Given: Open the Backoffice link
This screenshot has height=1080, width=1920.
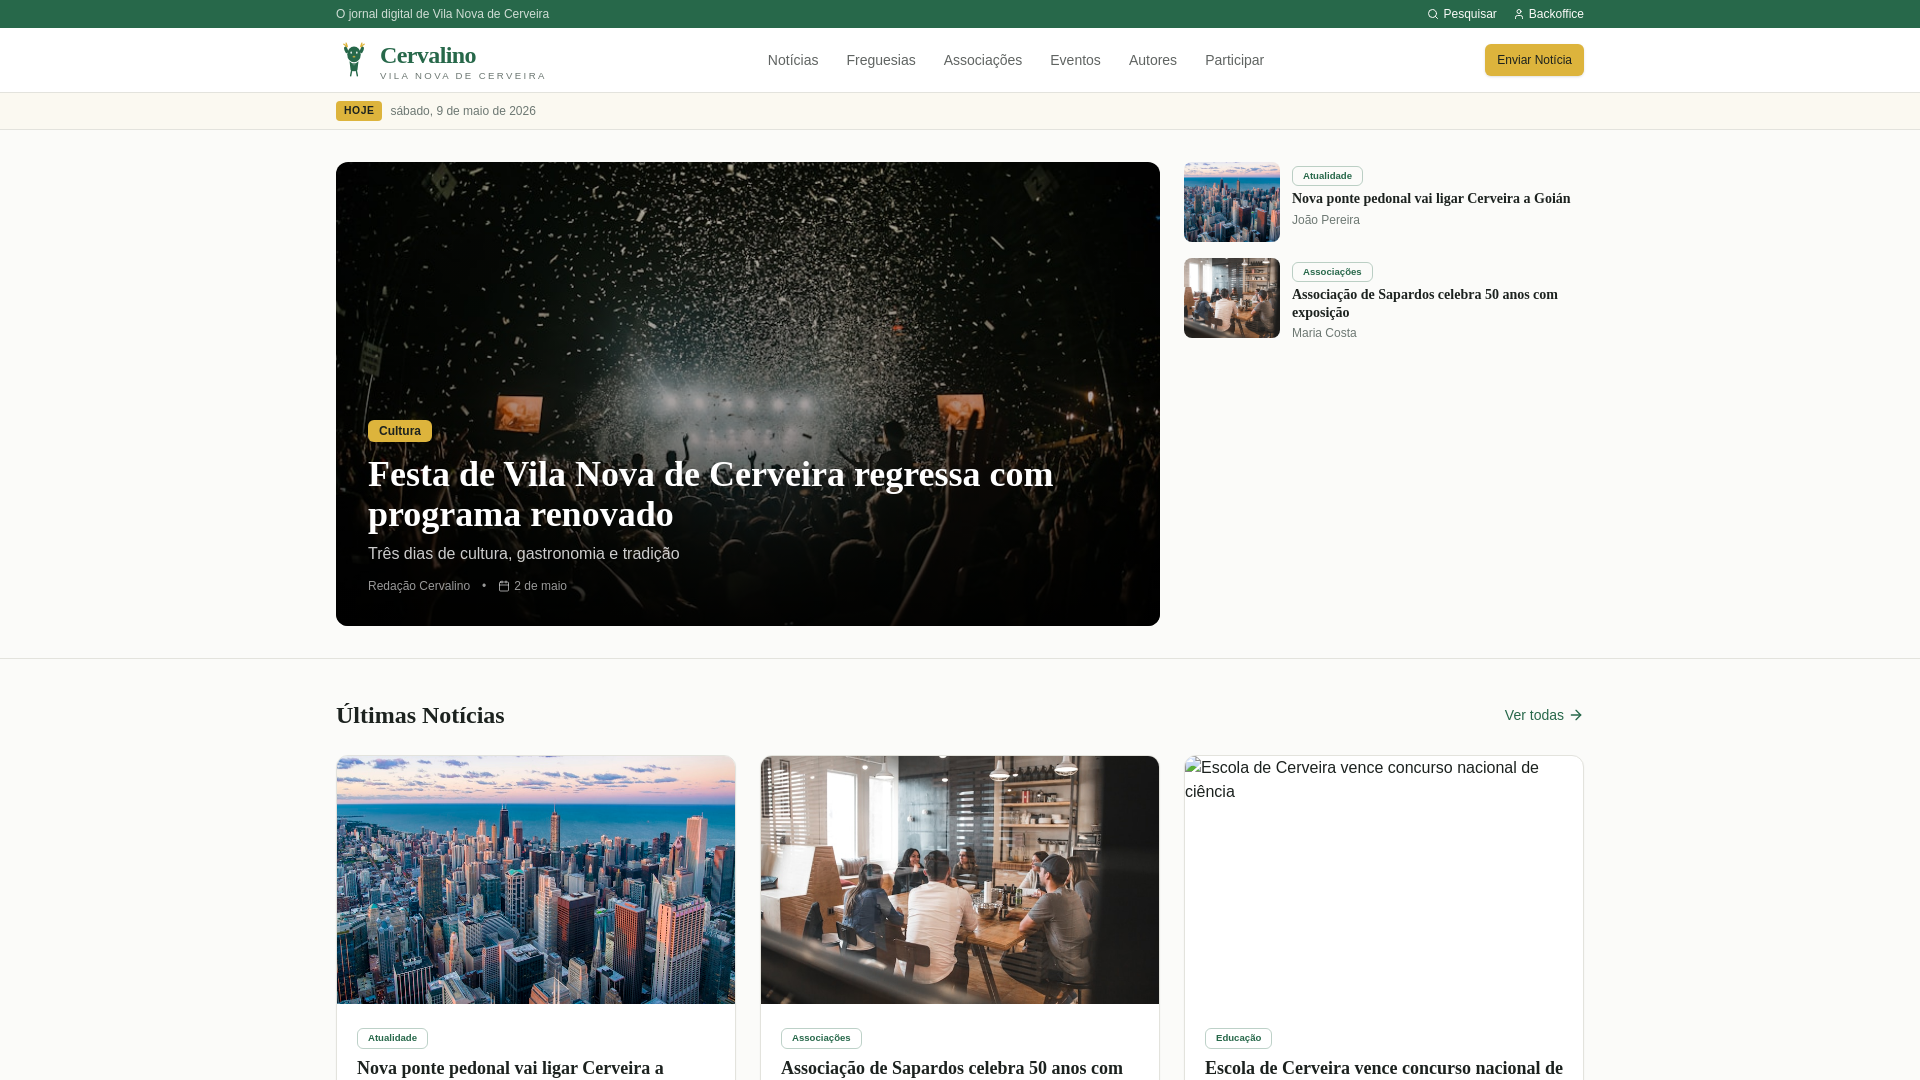Looking at the screenshot, I should point(1548,14).
